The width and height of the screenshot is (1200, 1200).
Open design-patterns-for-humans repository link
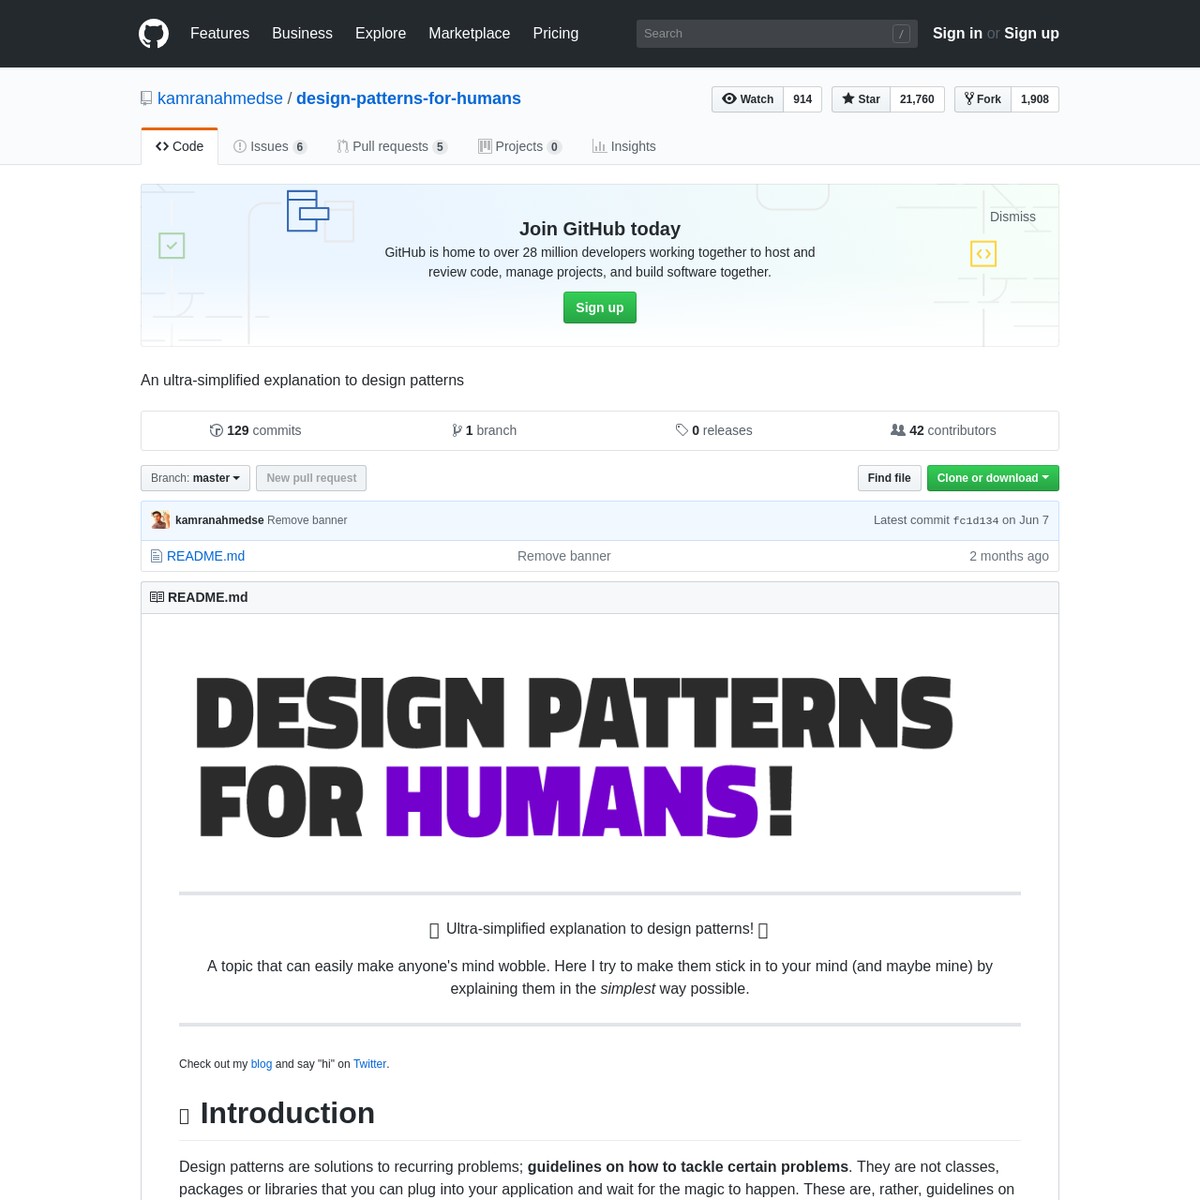(408, 98)
